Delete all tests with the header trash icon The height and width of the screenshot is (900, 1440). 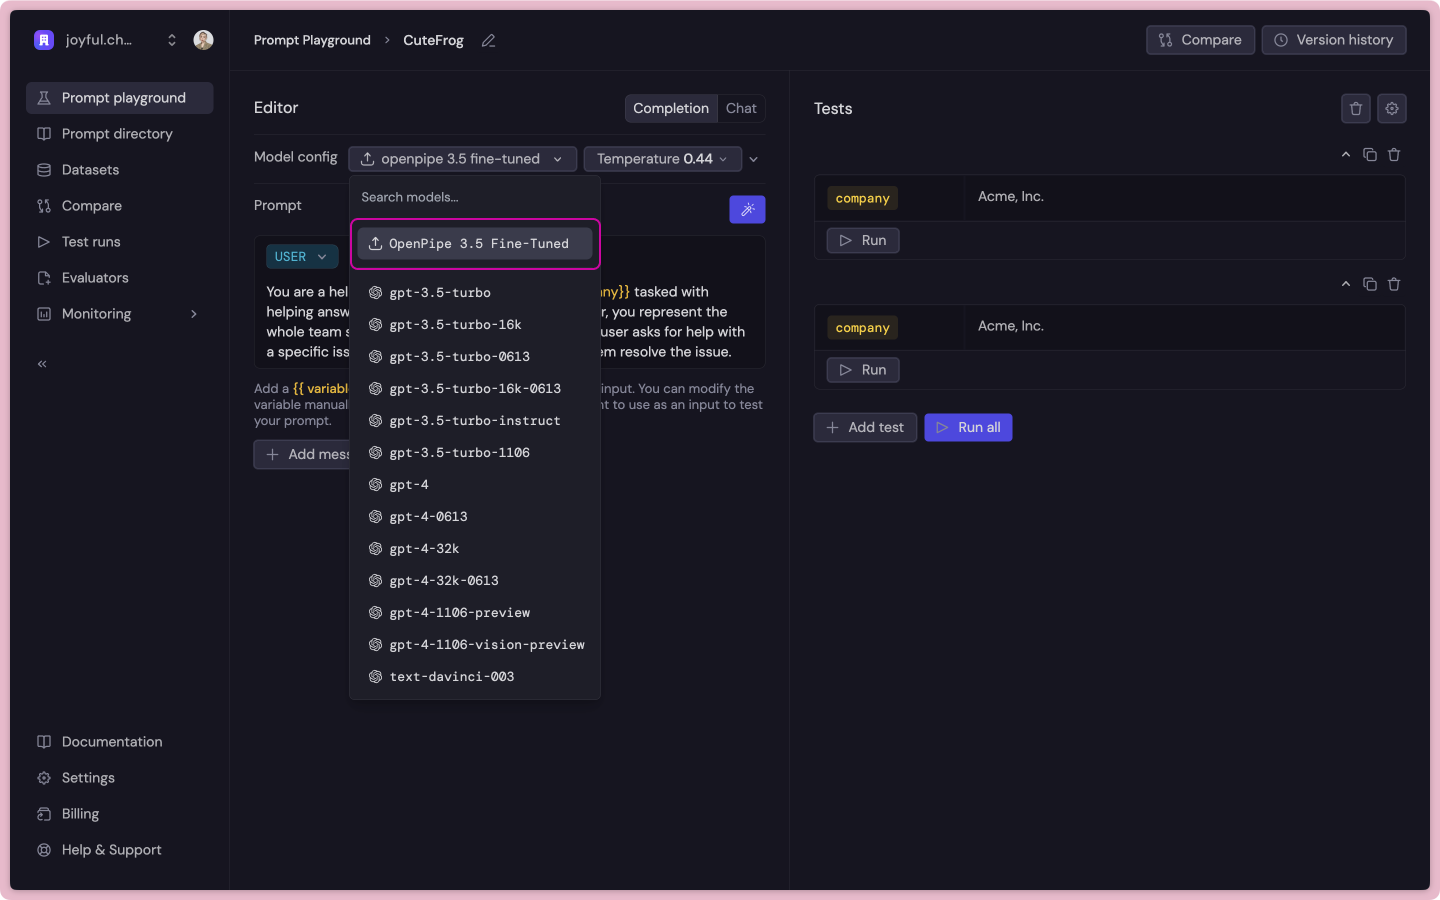[x=1356, y=109]
